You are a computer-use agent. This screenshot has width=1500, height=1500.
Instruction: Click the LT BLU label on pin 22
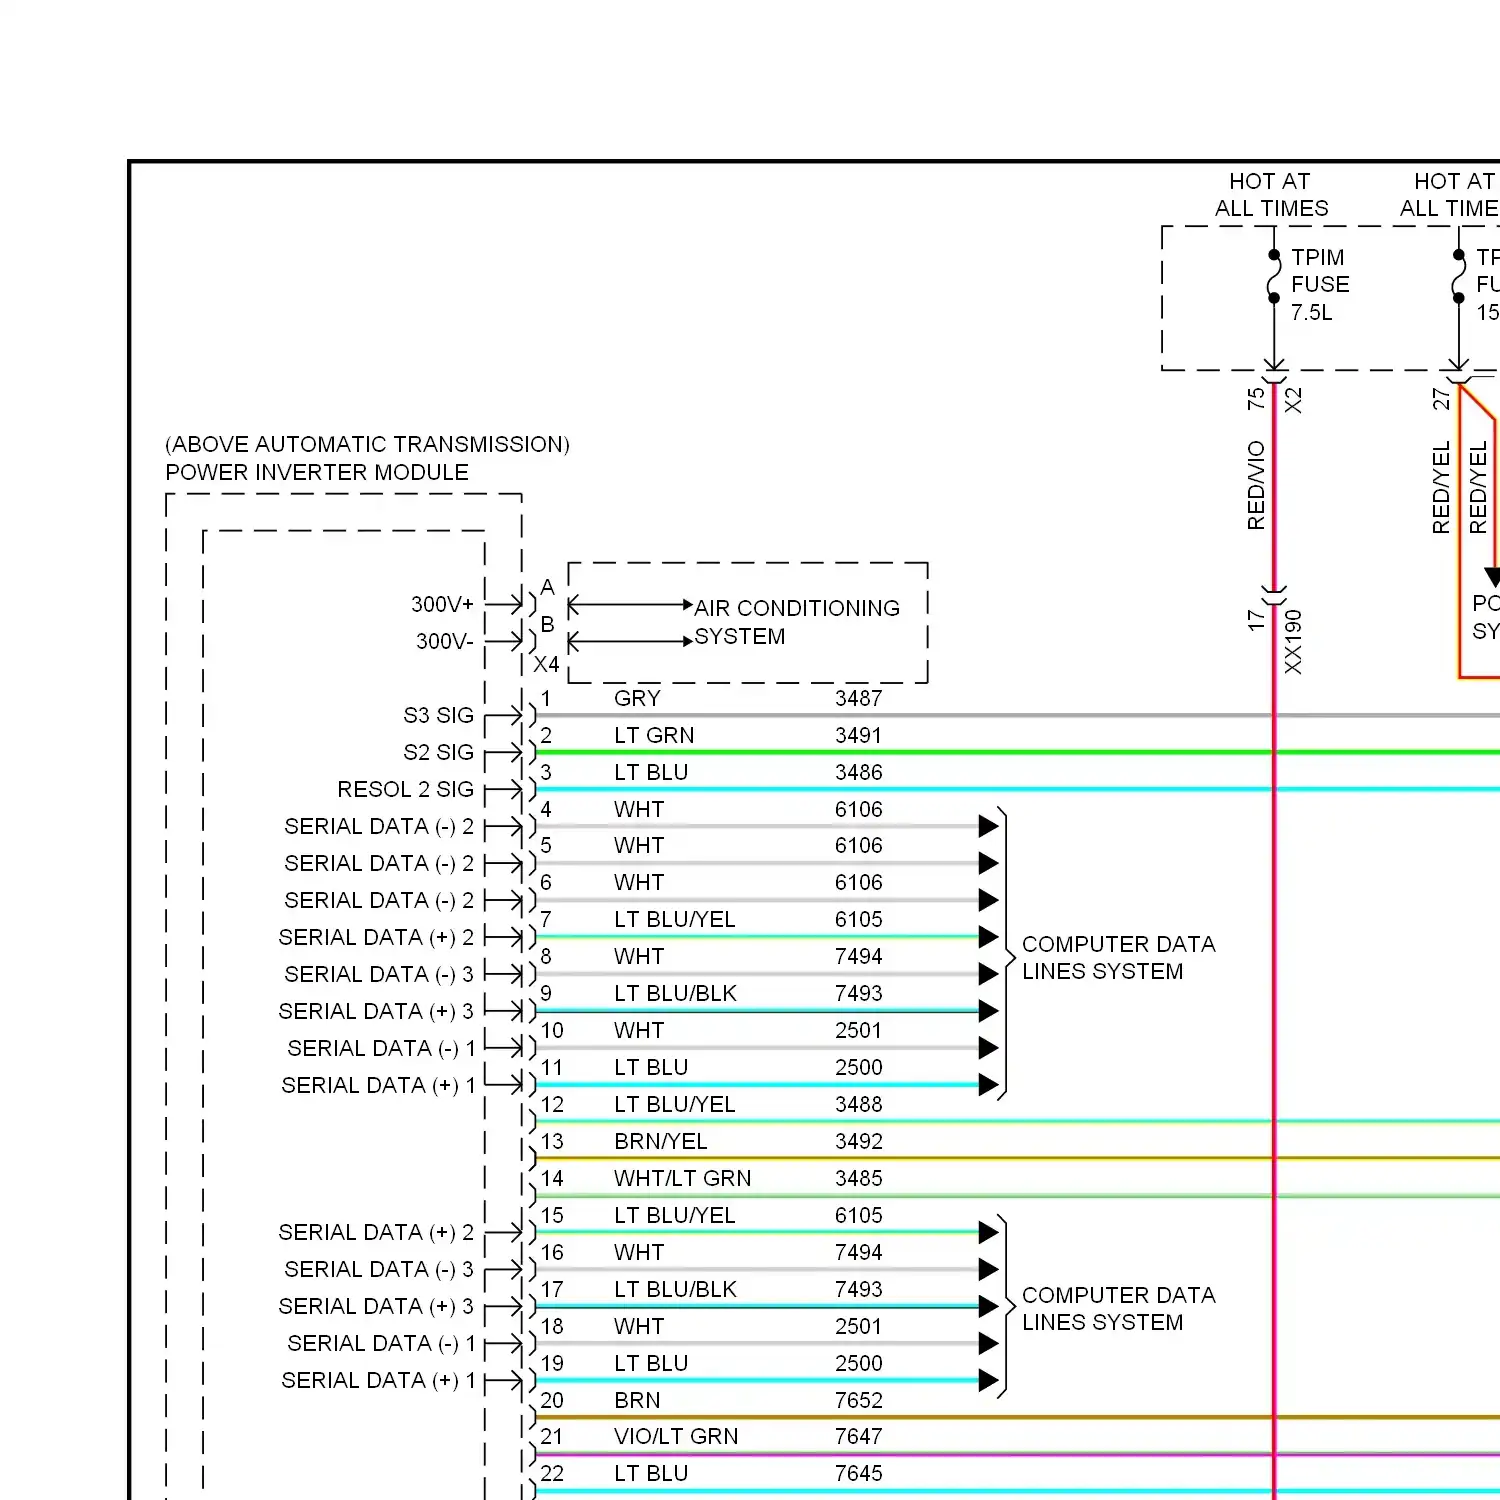(651, 1473)
